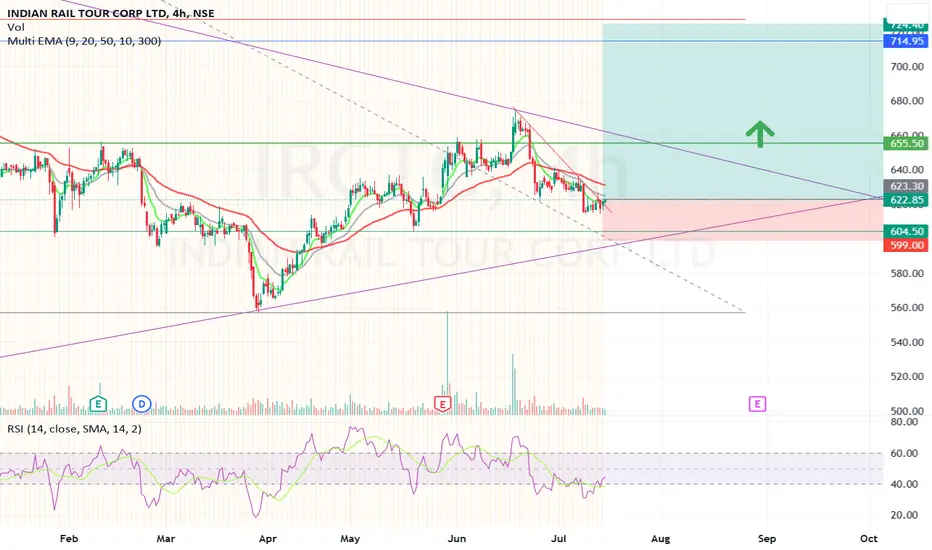Open the red earnings E marker before June
932x550 pixels.
(442, 404)
